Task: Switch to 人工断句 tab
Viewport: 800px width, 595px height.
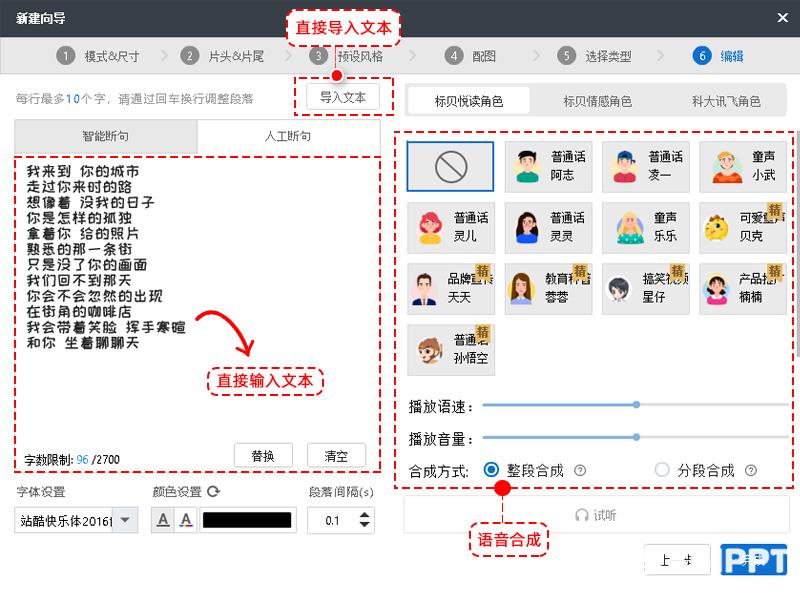Action: [288, 136]
